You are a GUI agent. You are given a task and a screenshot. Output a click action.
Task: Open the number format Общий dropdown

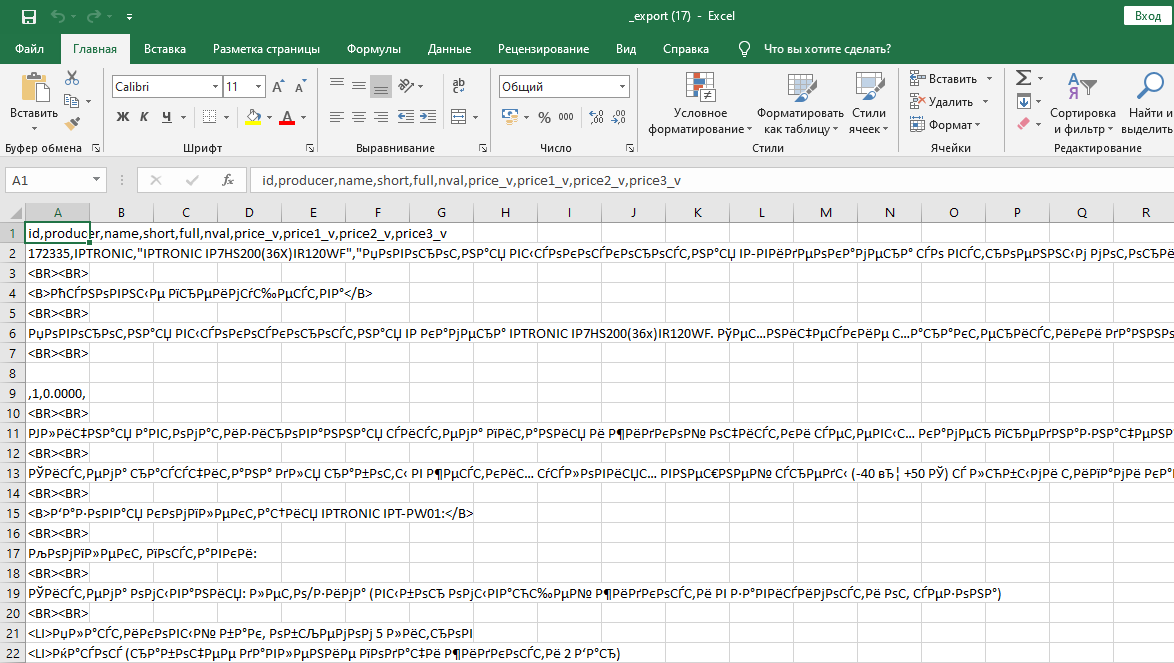622,87
